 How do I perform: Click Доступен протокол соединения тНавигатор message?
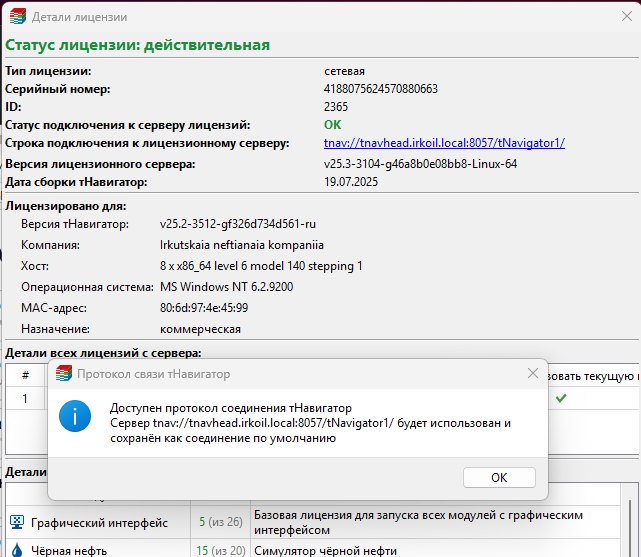pos(231,408)
